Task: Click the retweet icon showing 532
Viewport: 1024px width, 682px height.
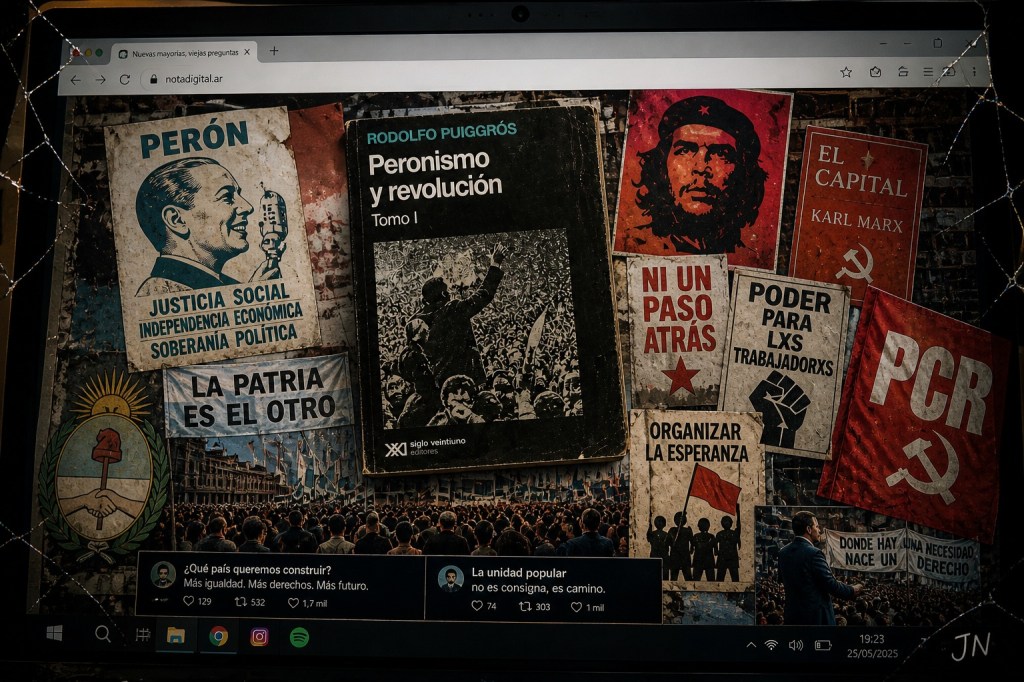Action: tap(240, 602)
